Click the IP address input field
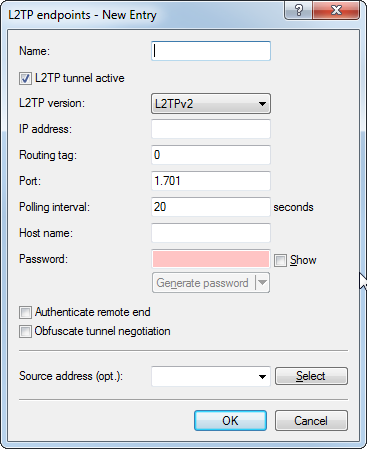The height and width of the screenshot is (449, 367). point(211,129)
